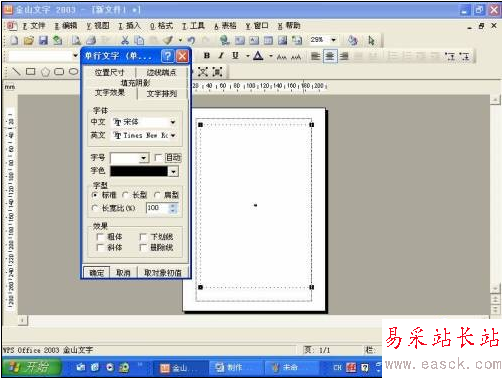Switch to the 位置尺寸 tab
502x379 pixels.
110,72
